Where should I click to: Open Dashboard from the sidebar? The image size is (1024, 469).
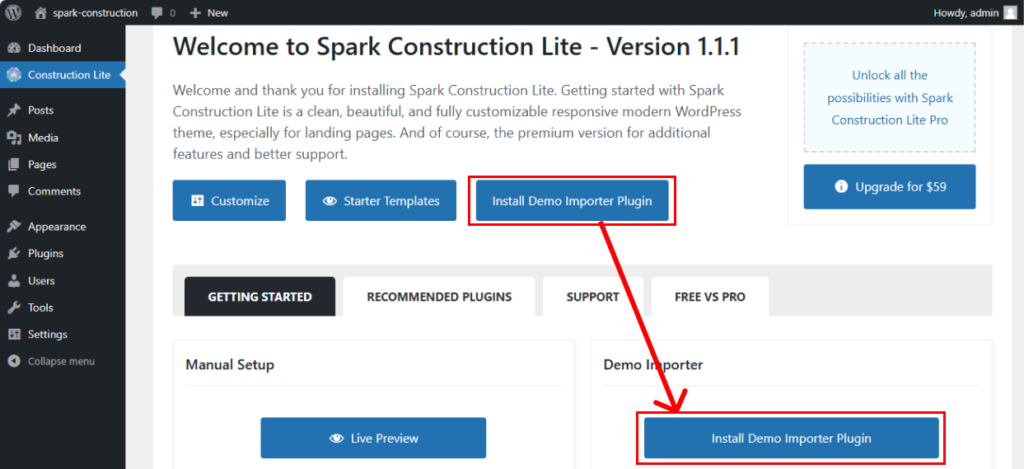[54, 48]
